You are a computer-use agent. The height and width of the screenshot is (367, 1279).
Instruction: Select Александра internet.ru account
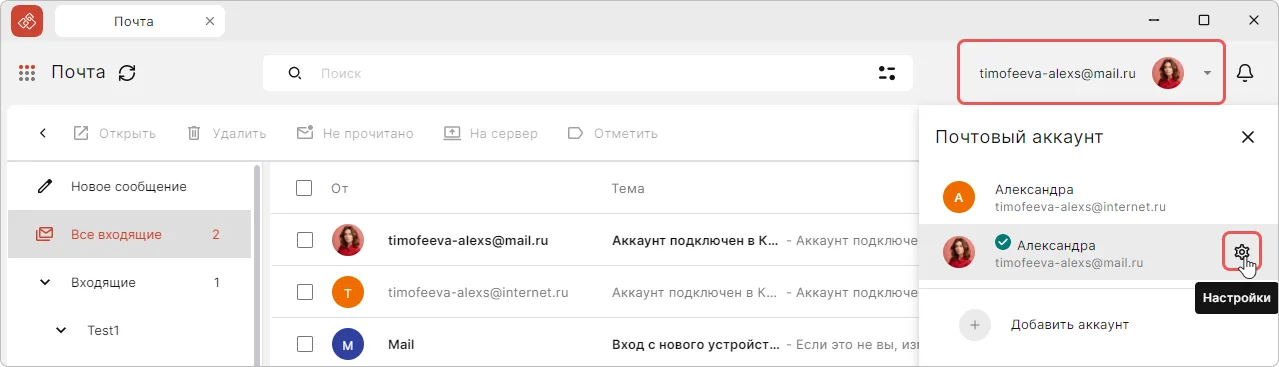[1098, 198]
